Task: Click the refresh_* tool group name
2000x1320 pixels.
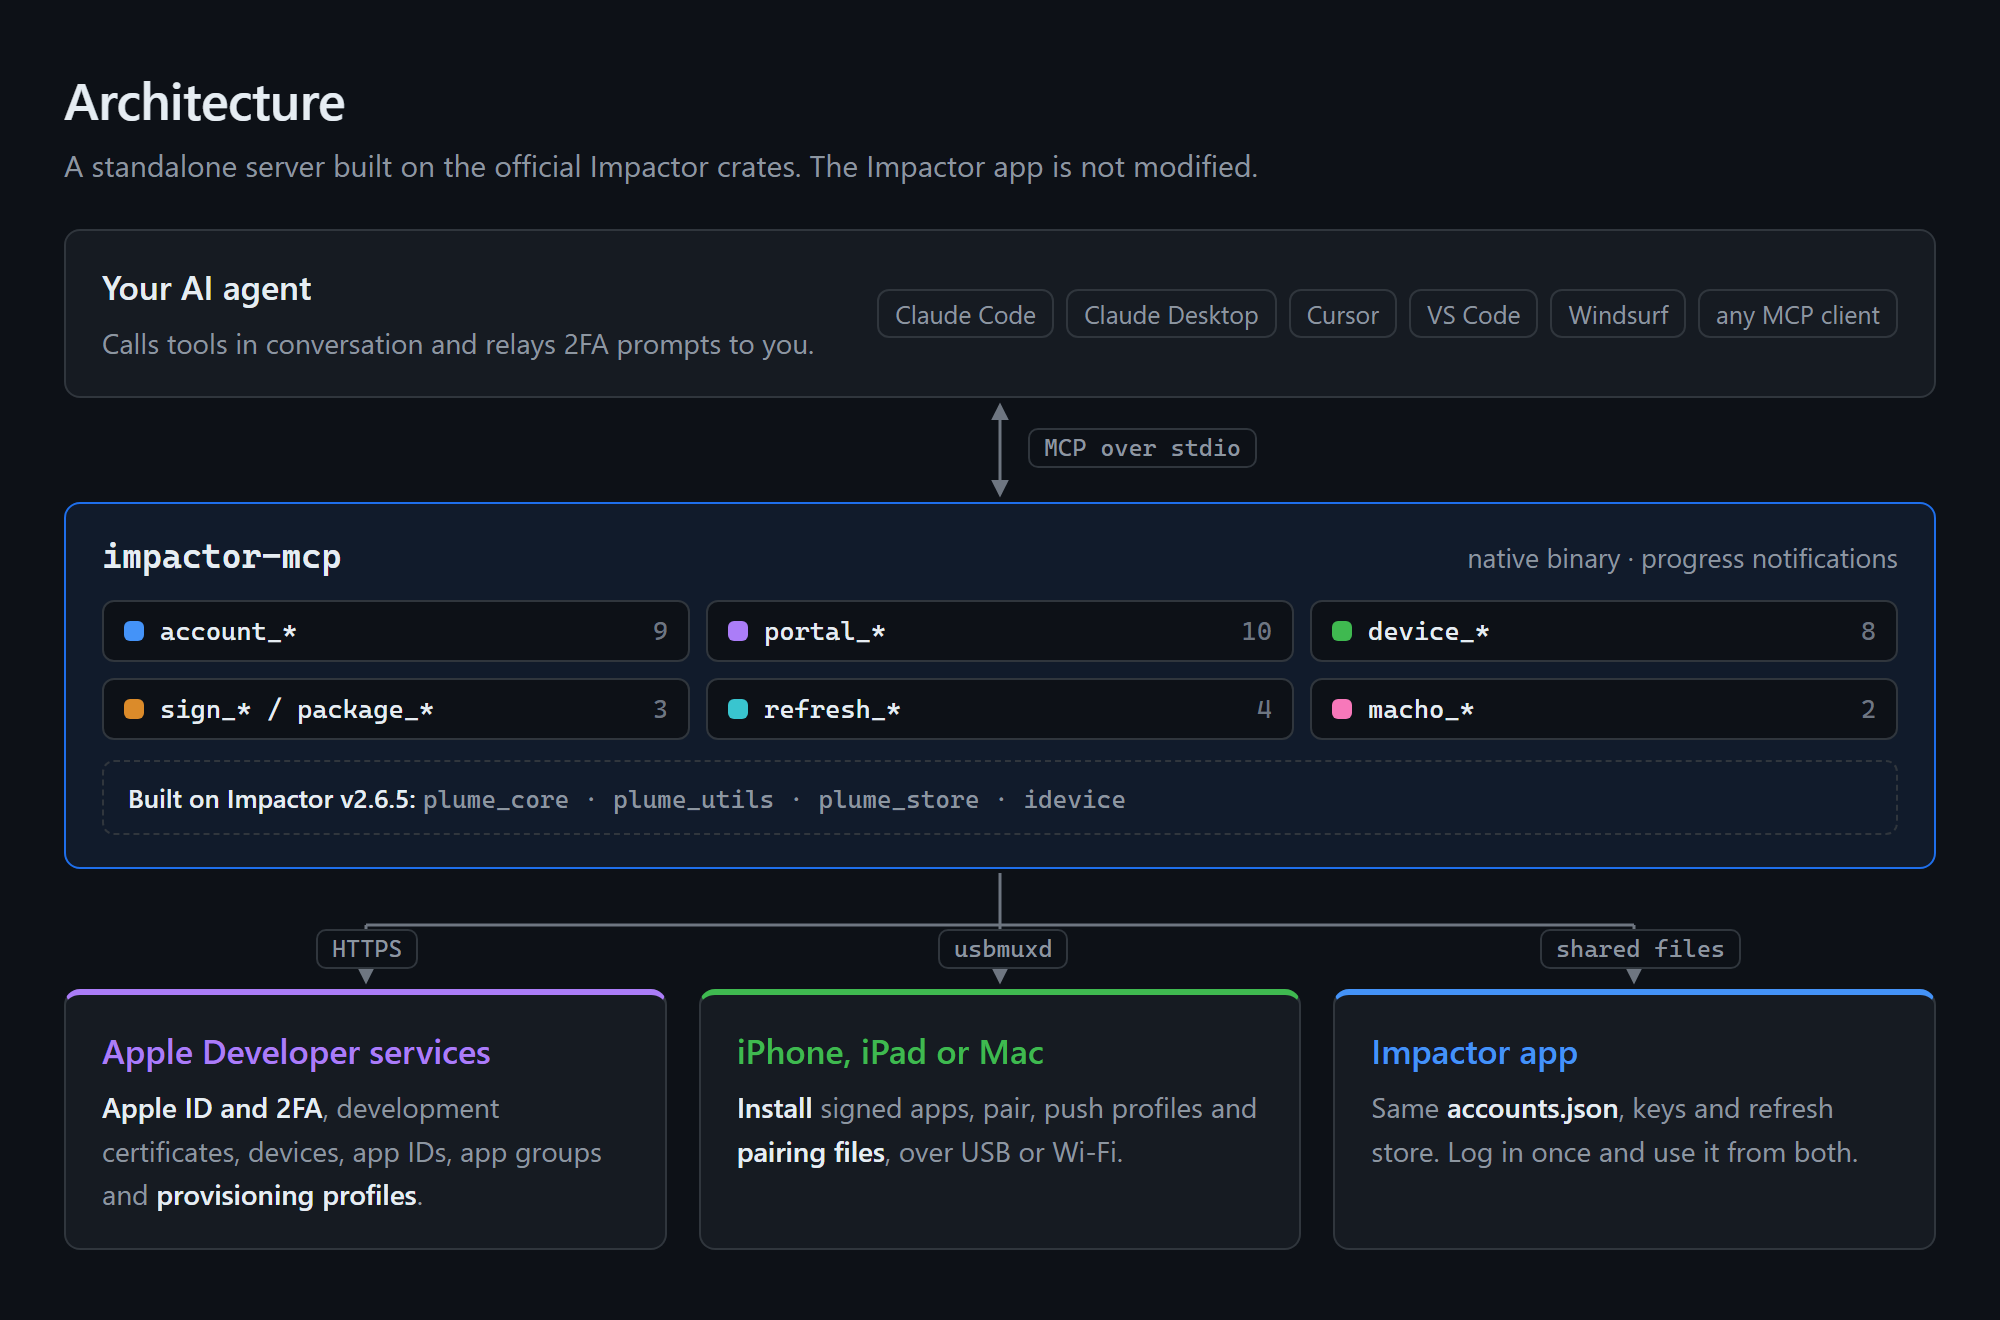Action: [832, 709]
